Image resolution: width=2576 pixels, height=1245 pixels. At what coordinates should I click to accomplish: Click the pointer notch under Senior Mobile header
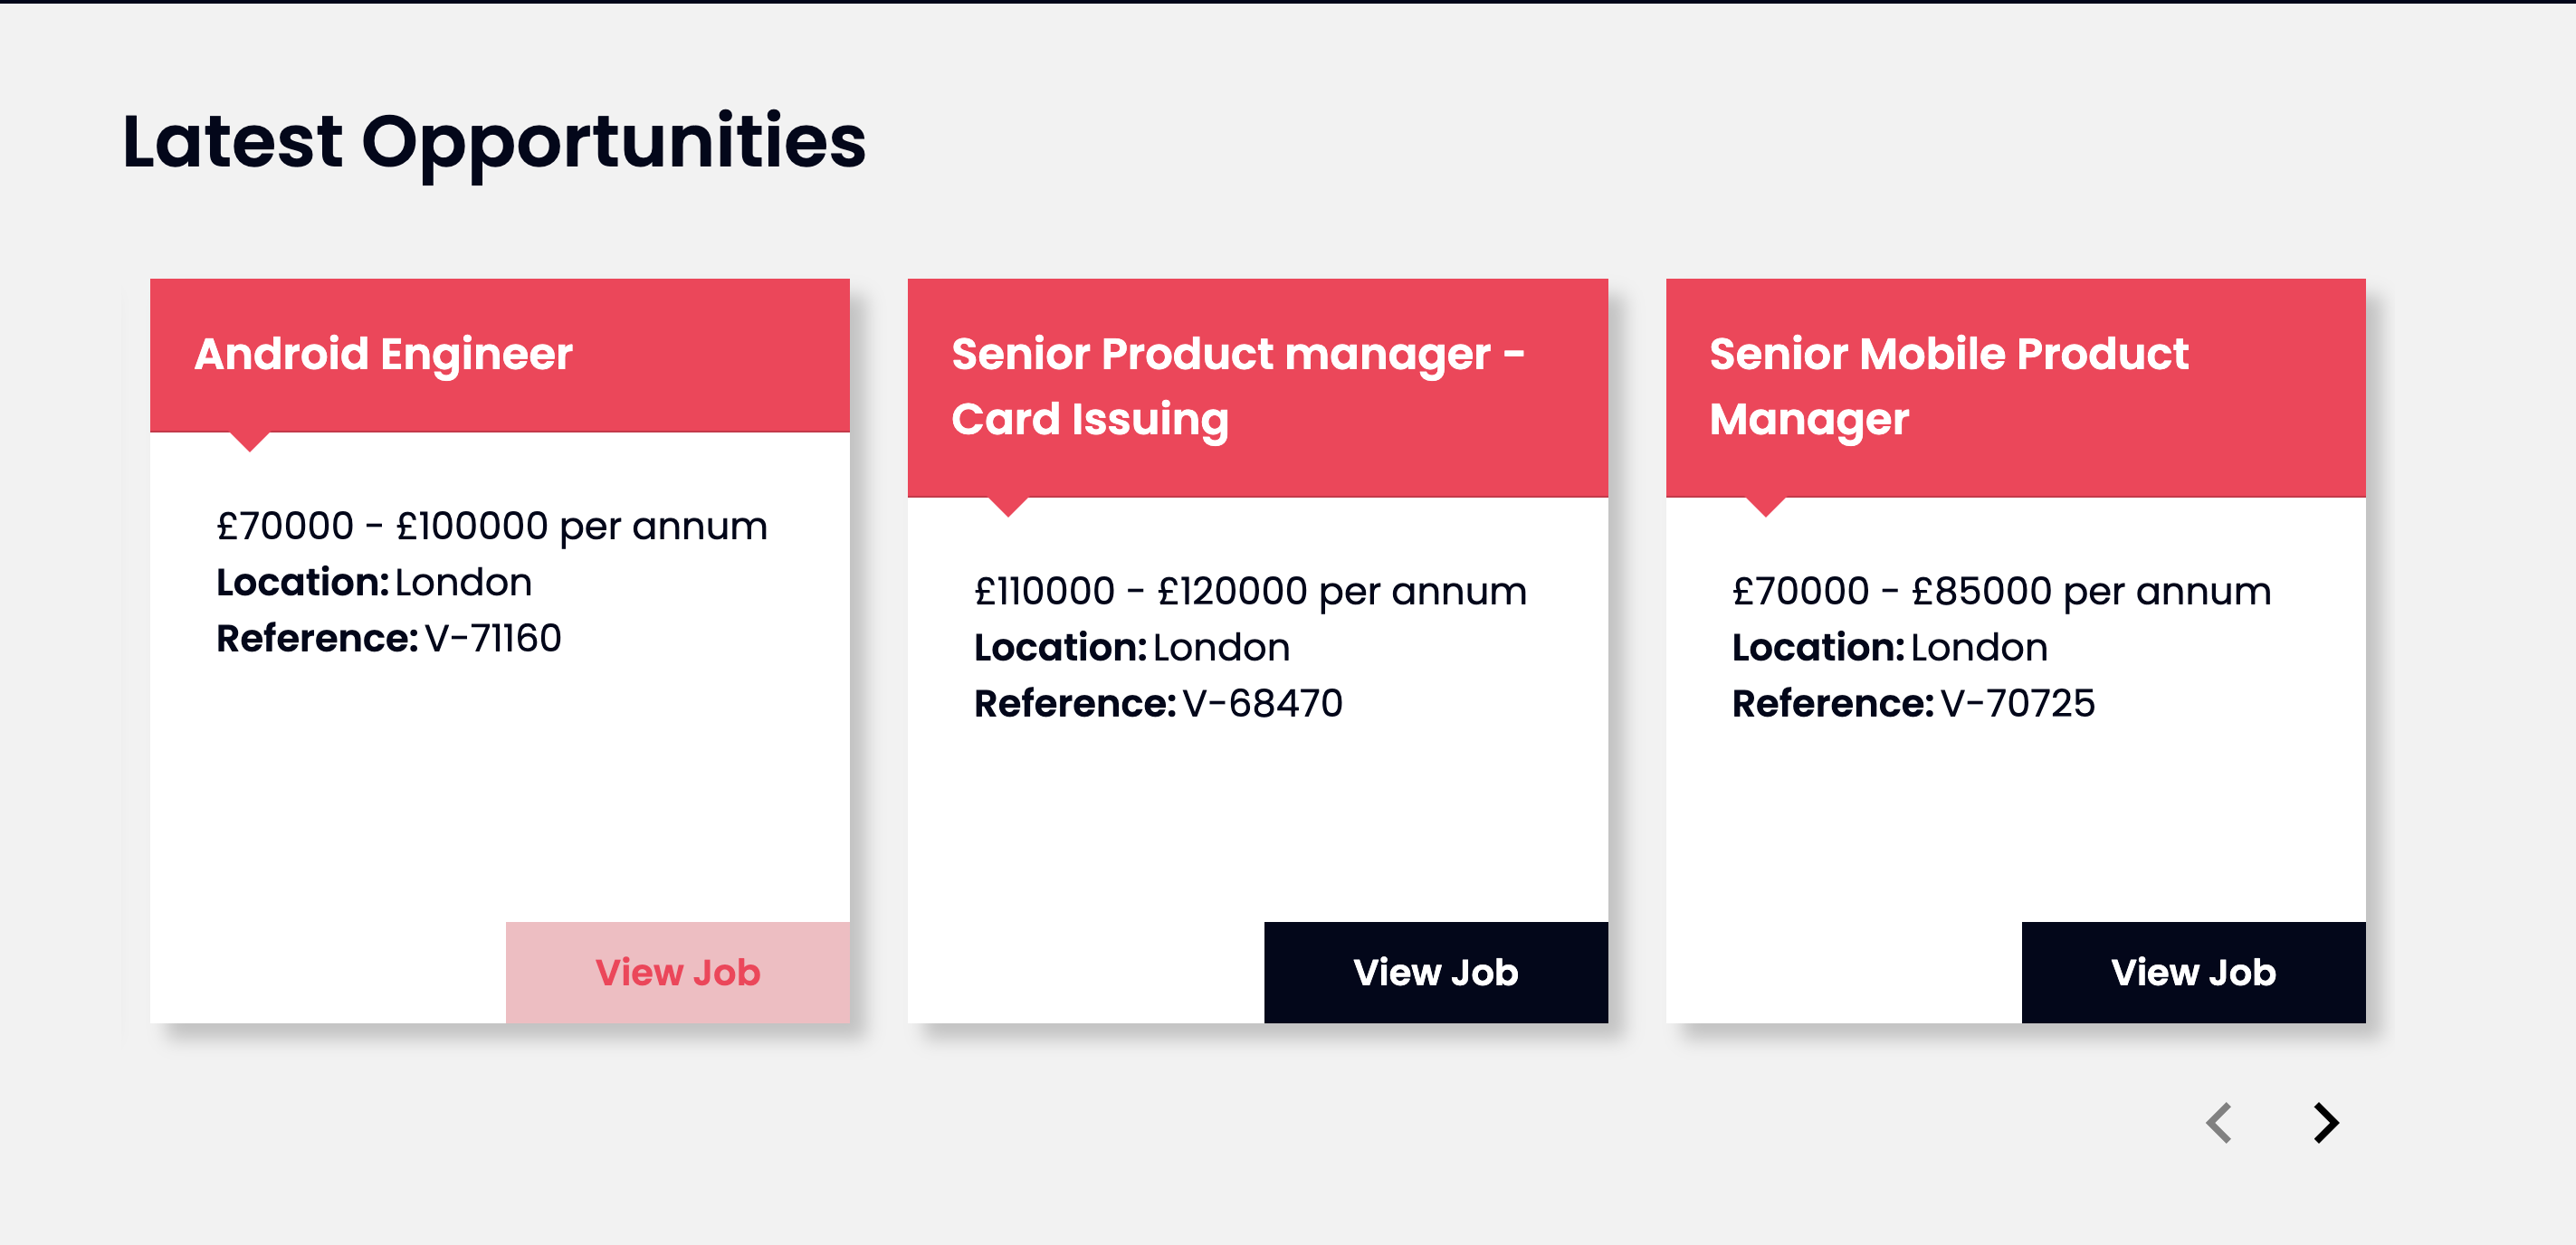pyautogui.click(x=1766, y=507)
